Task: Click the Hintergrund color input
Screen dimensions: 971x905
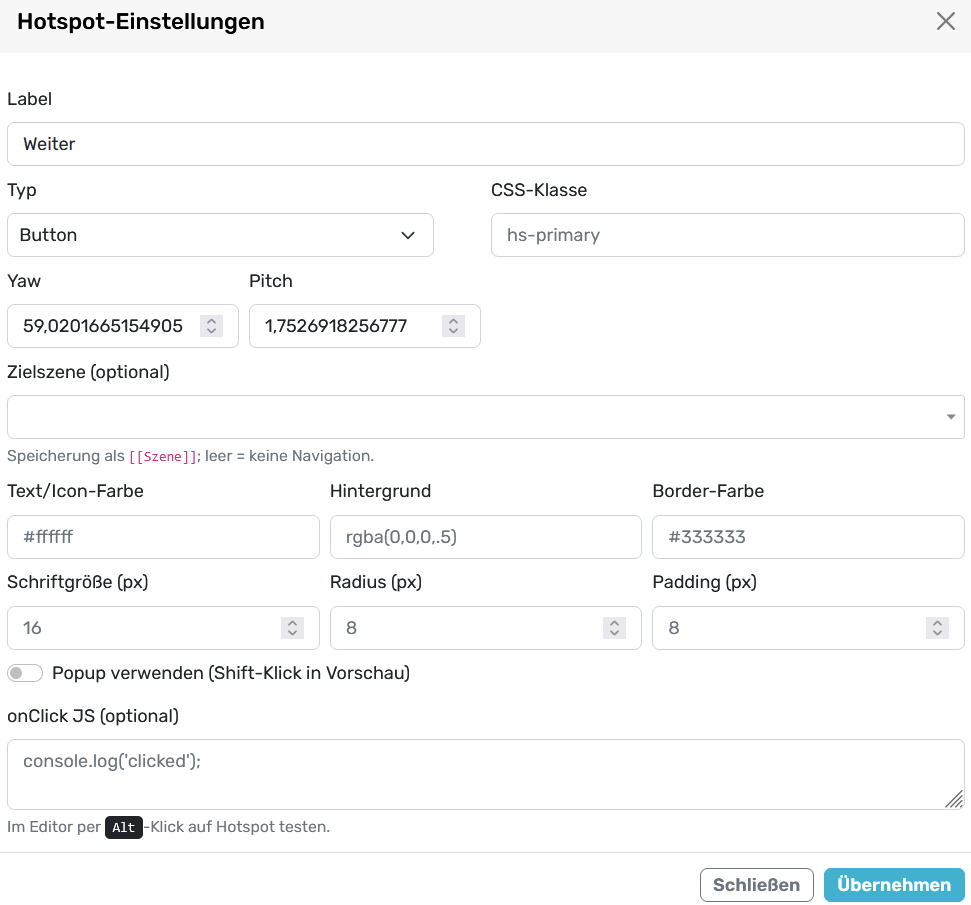Action: (x=485, y=537)
